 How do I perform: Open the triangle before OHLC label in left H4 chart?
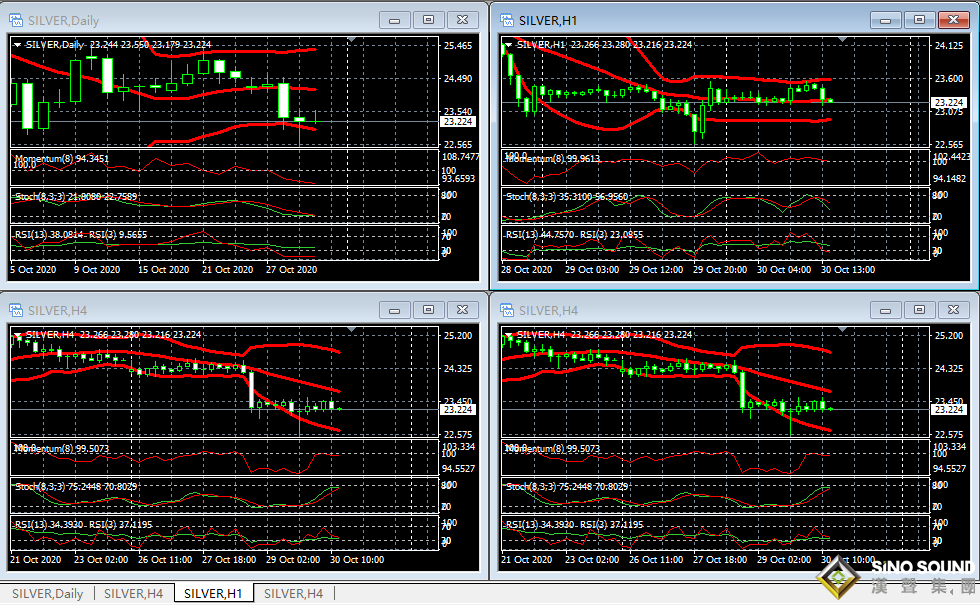18,335
